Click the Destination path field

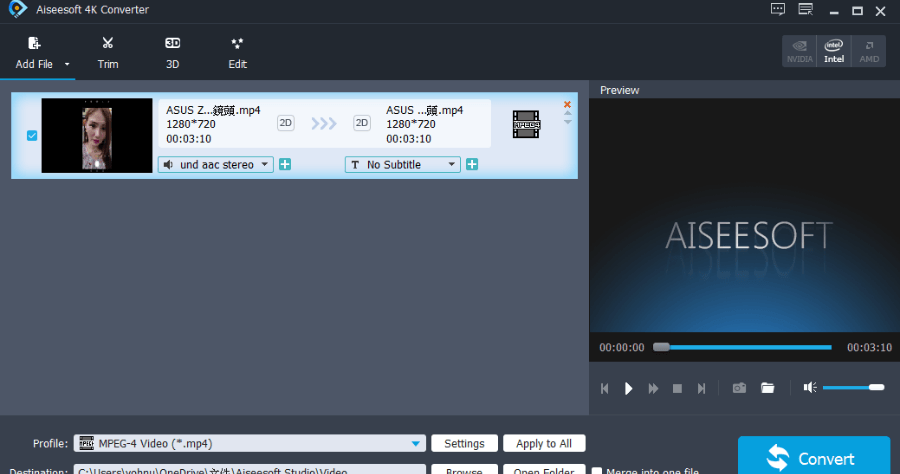250,470
